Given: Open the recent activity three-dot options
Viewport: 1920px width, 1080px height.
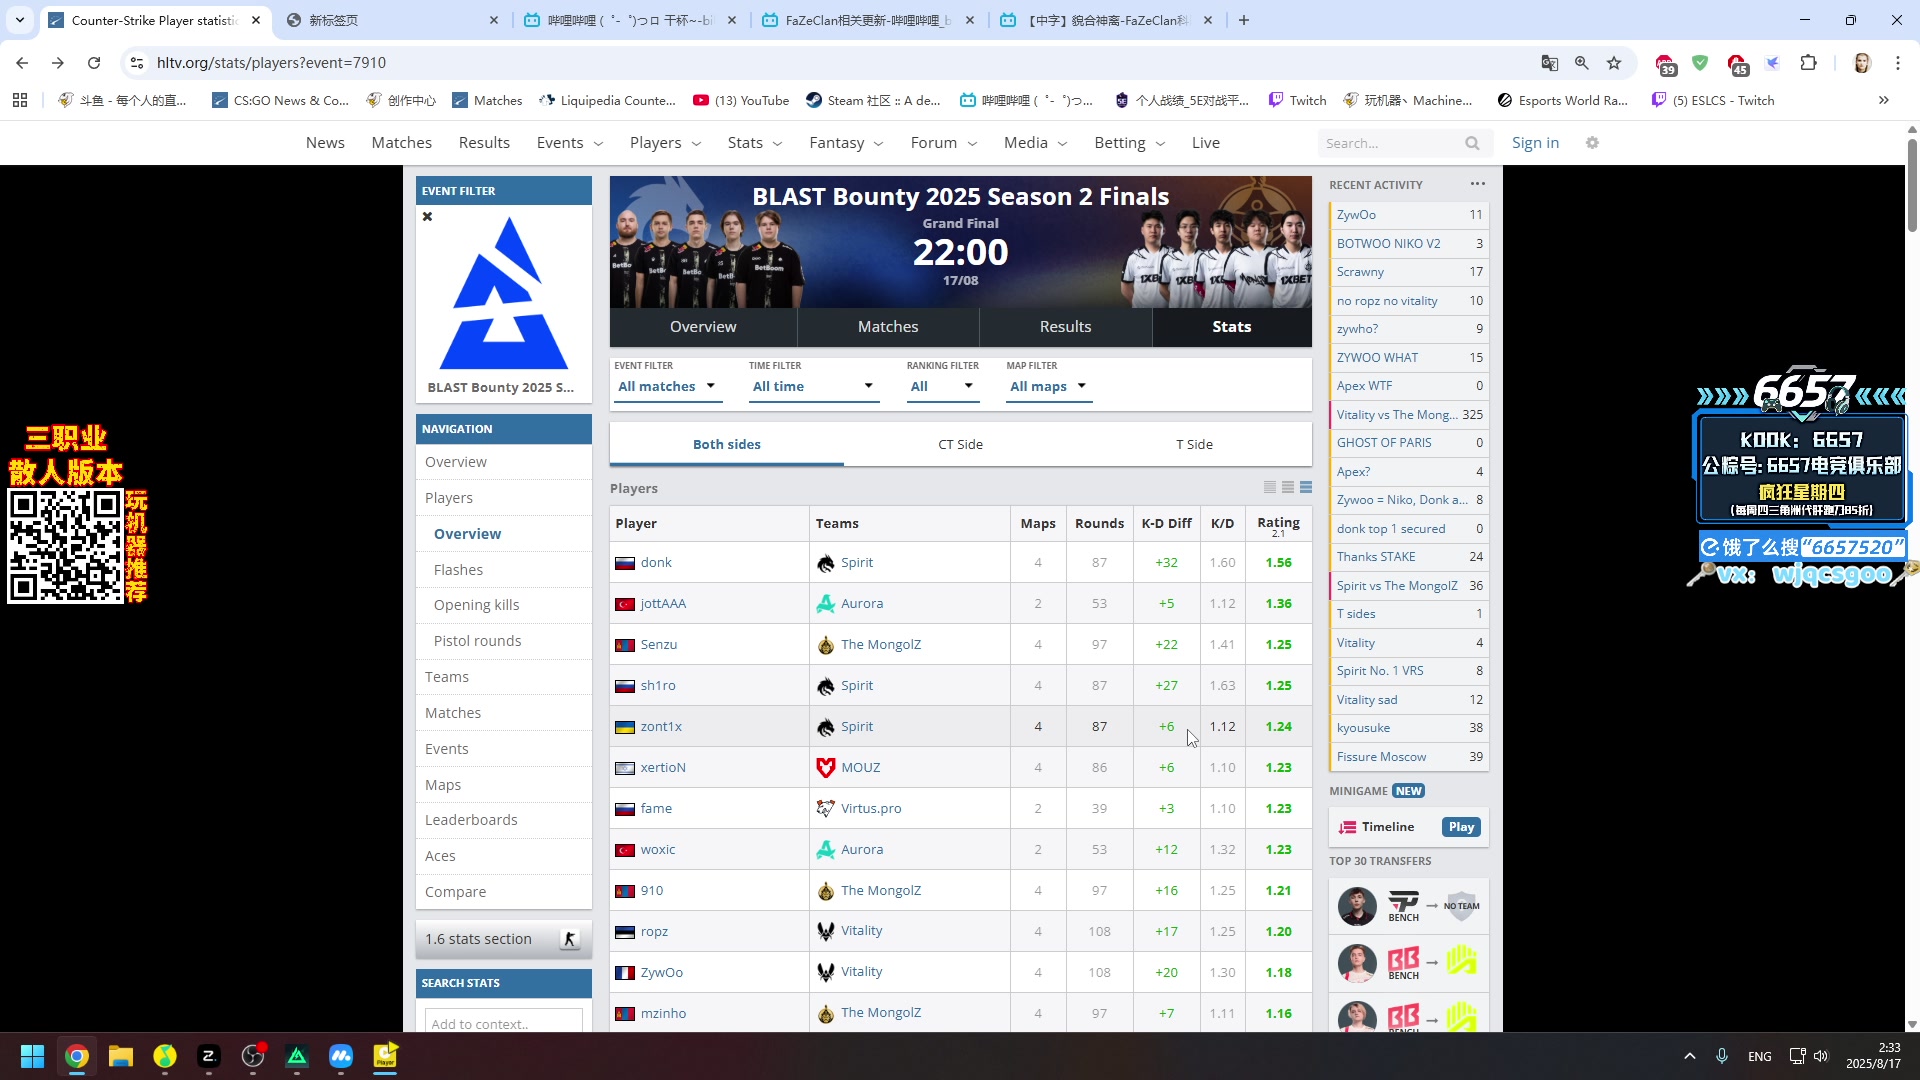Looking at the screenshot, I should 1477,184.
